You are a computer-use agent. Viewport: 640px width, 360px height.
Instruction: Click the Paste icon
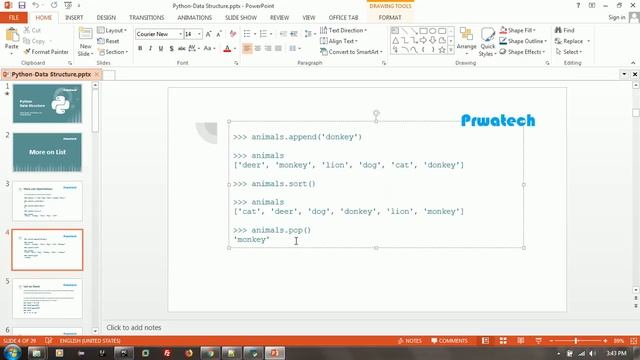[12, 36]
